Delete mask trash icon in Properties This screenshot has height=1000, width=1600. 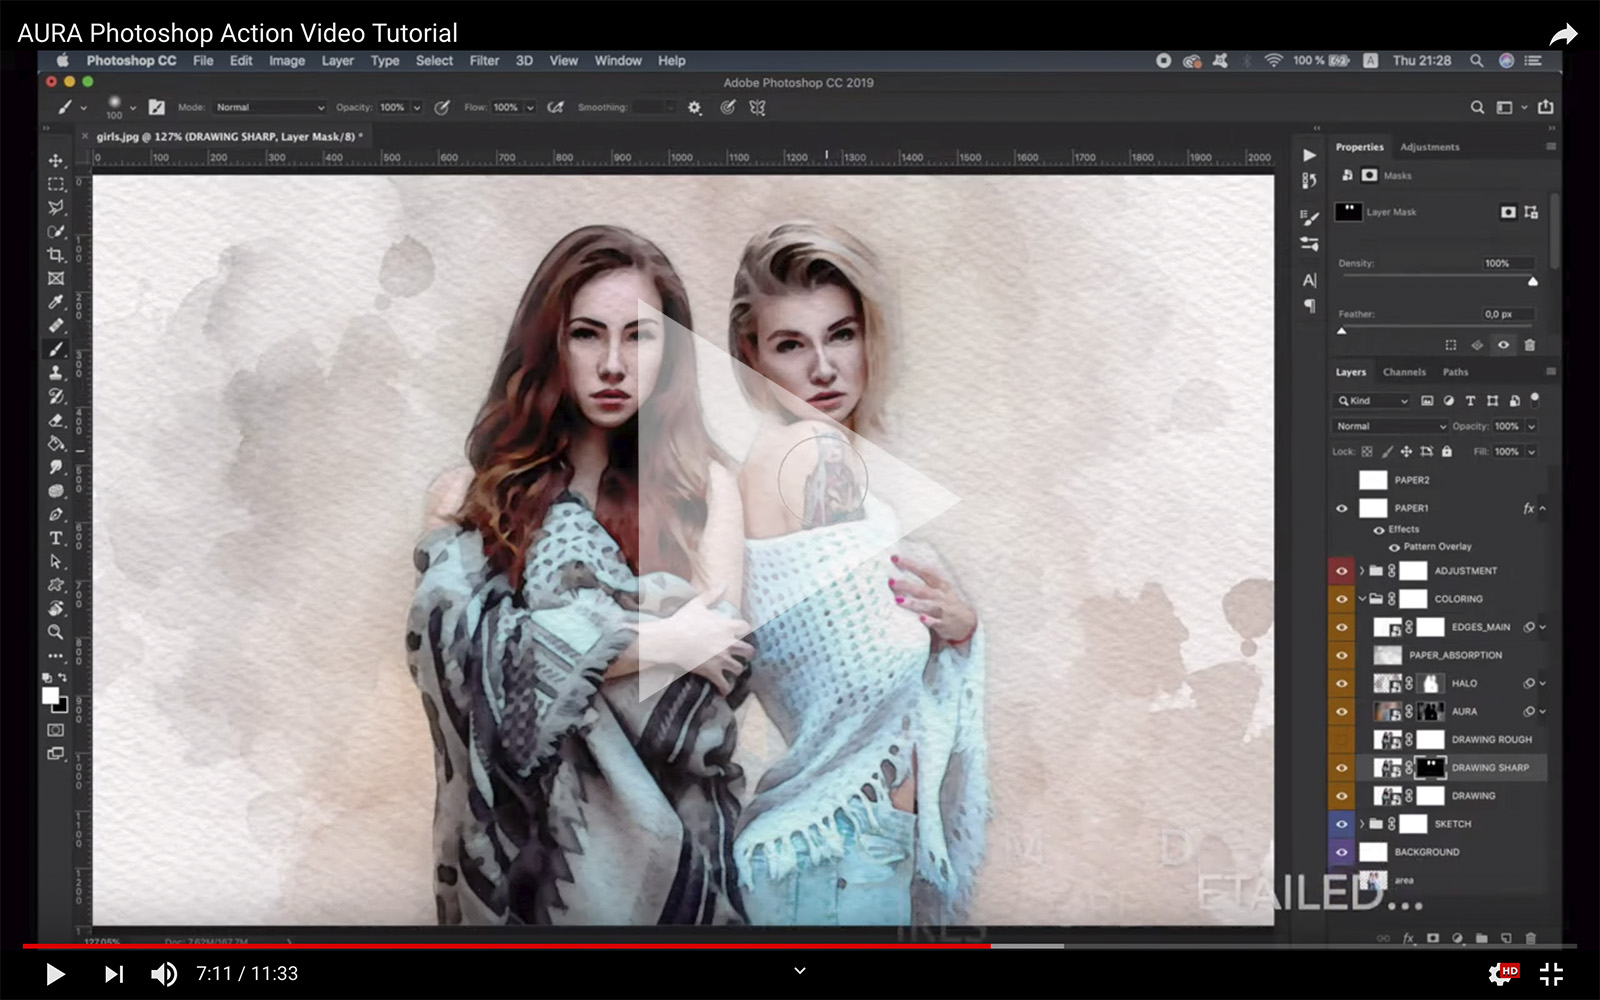(x=1529, y=345)
